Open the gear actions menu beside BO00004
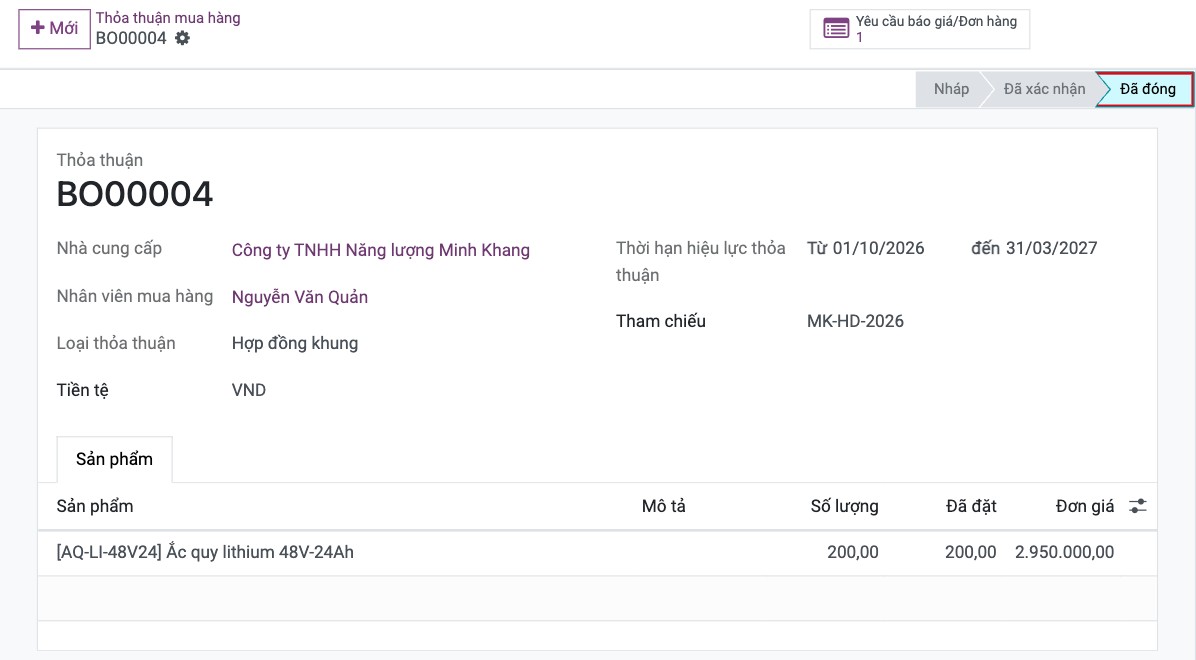The width and height of the screenshot is (1196, 660). (182, 38)
